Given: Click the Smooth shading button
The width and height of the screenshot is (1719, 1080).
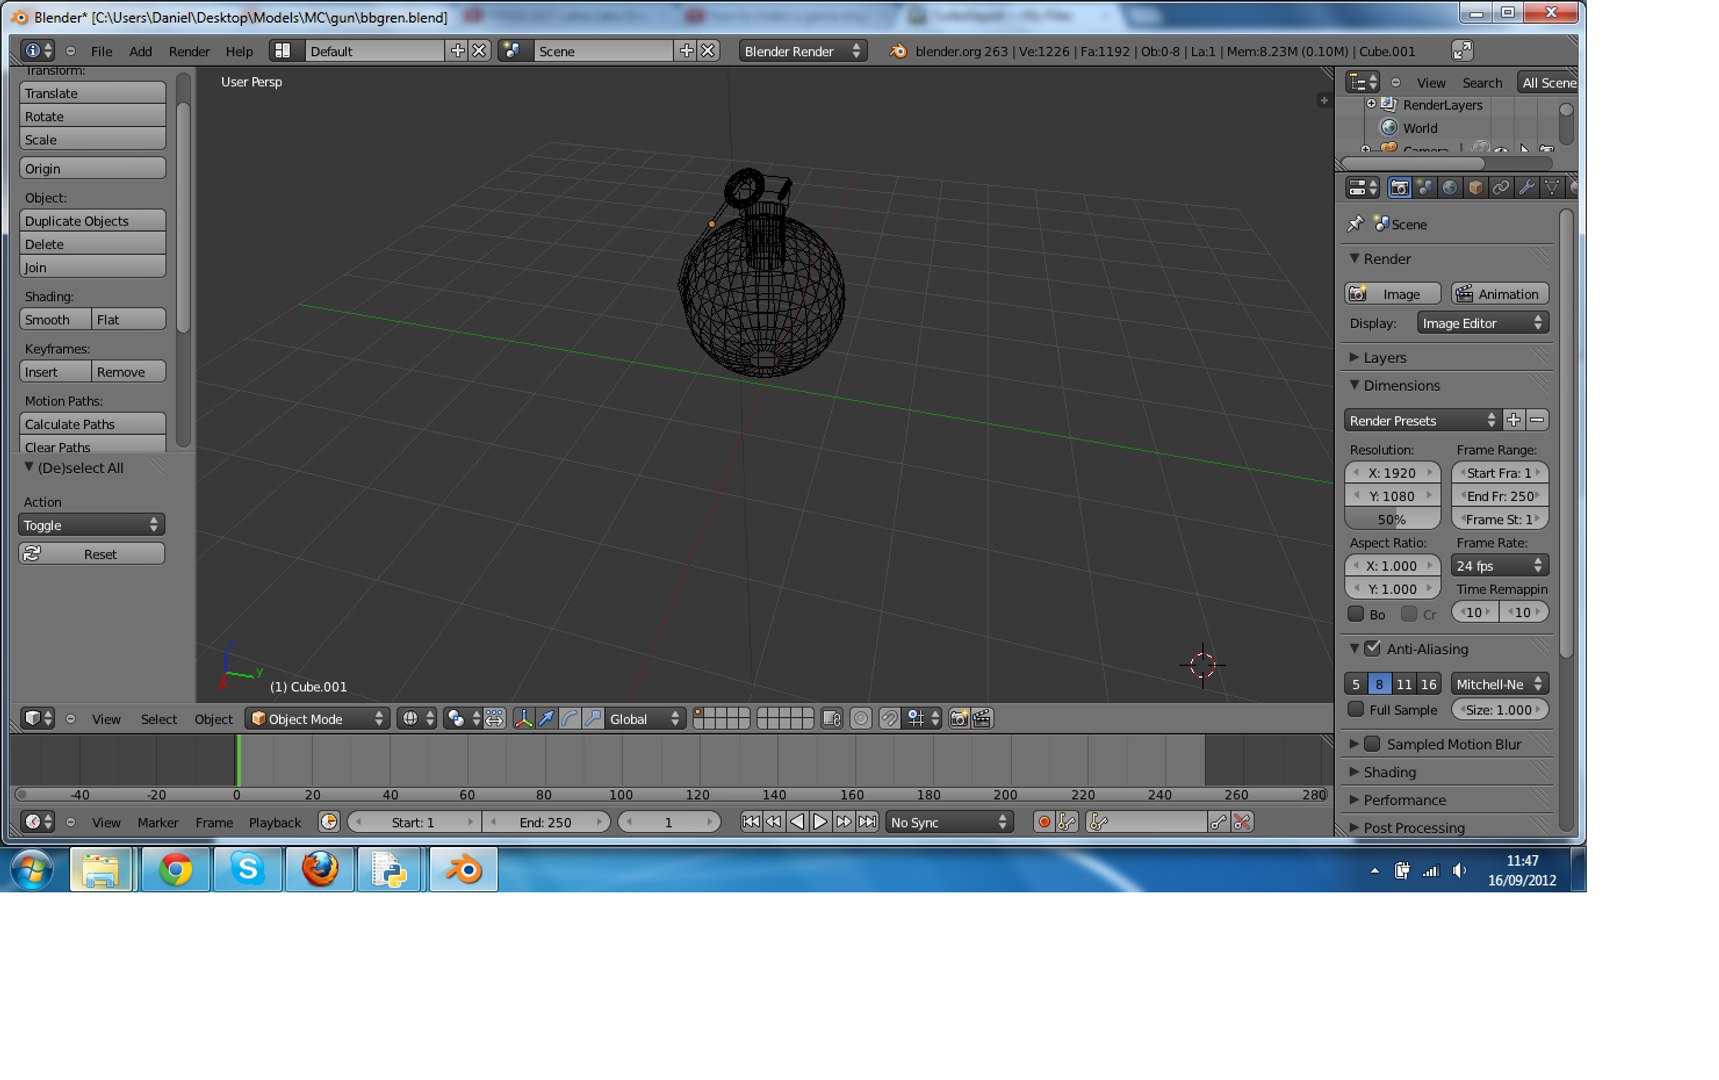Looking at the screenshot, I should click(x=55, y=319).
